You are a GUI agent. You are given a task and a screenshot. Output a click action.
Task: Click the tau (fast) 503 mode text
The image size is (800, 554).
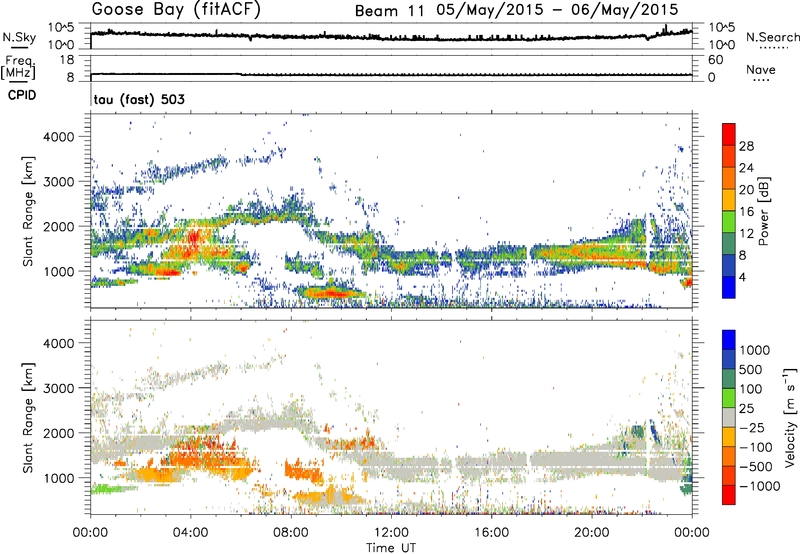(x=139, y=99)
